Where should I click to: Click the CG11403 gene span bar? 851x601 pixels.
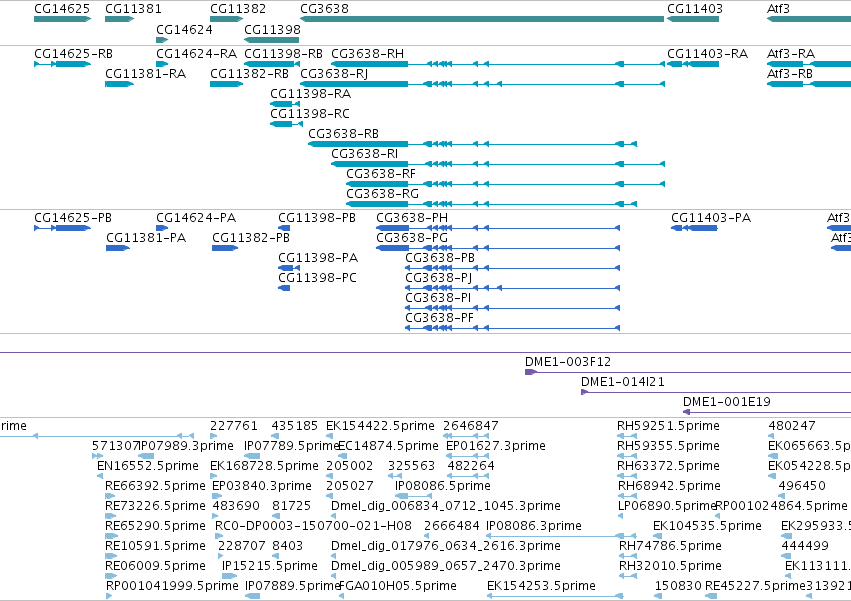tap(693, 19)
